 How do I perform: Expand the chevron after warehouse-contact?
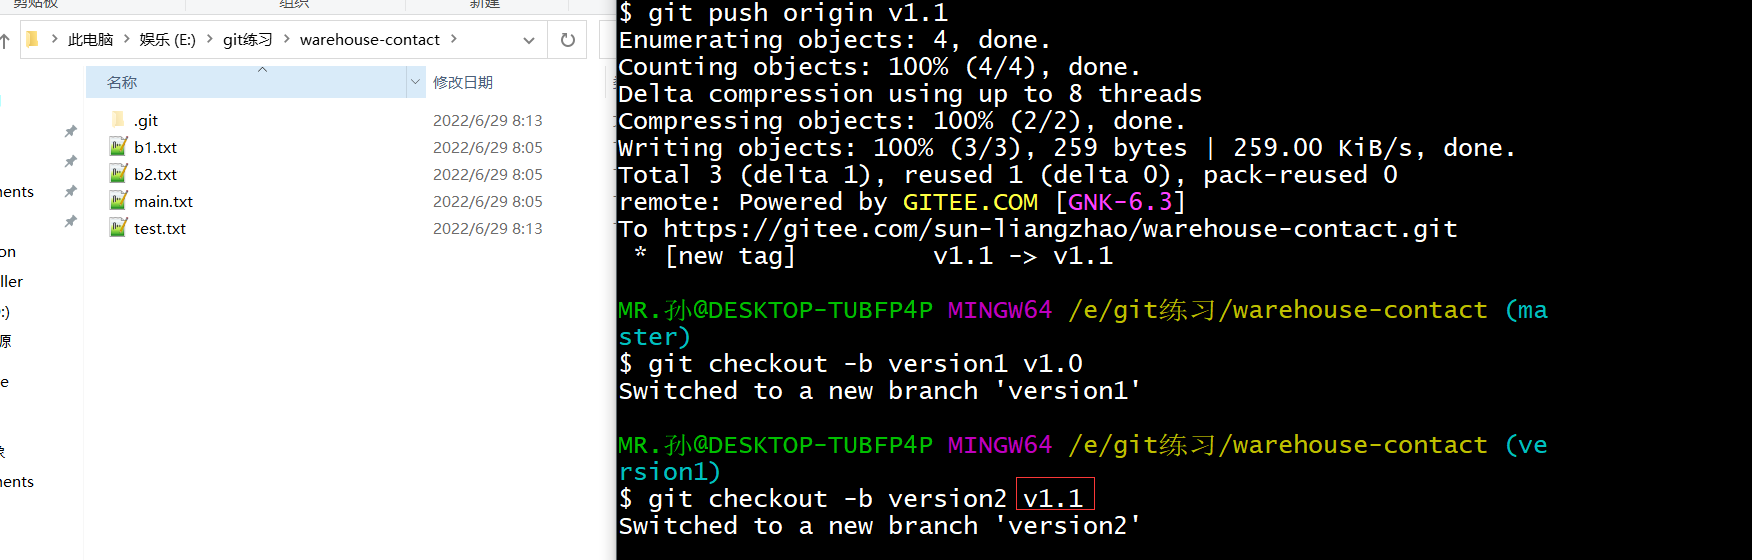(454, 39)
